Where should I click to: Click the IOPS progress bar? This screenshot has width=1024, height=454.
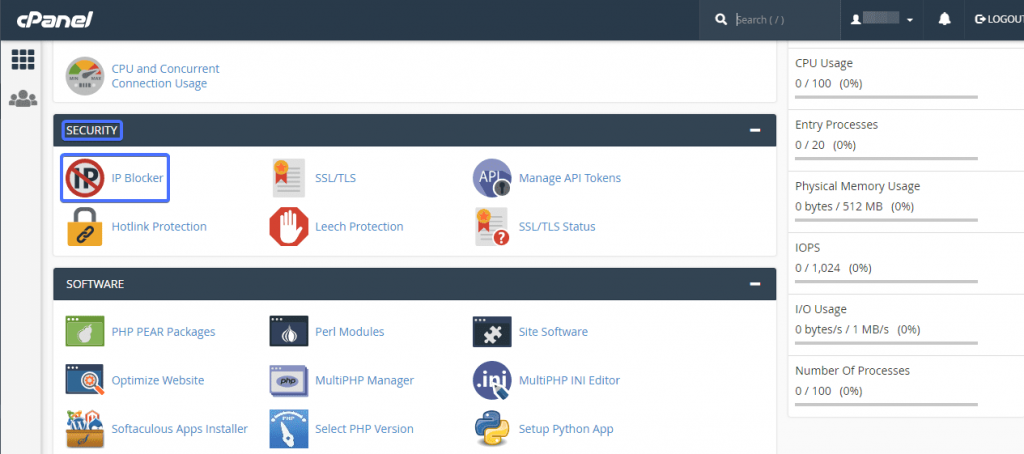pos(886,282)
